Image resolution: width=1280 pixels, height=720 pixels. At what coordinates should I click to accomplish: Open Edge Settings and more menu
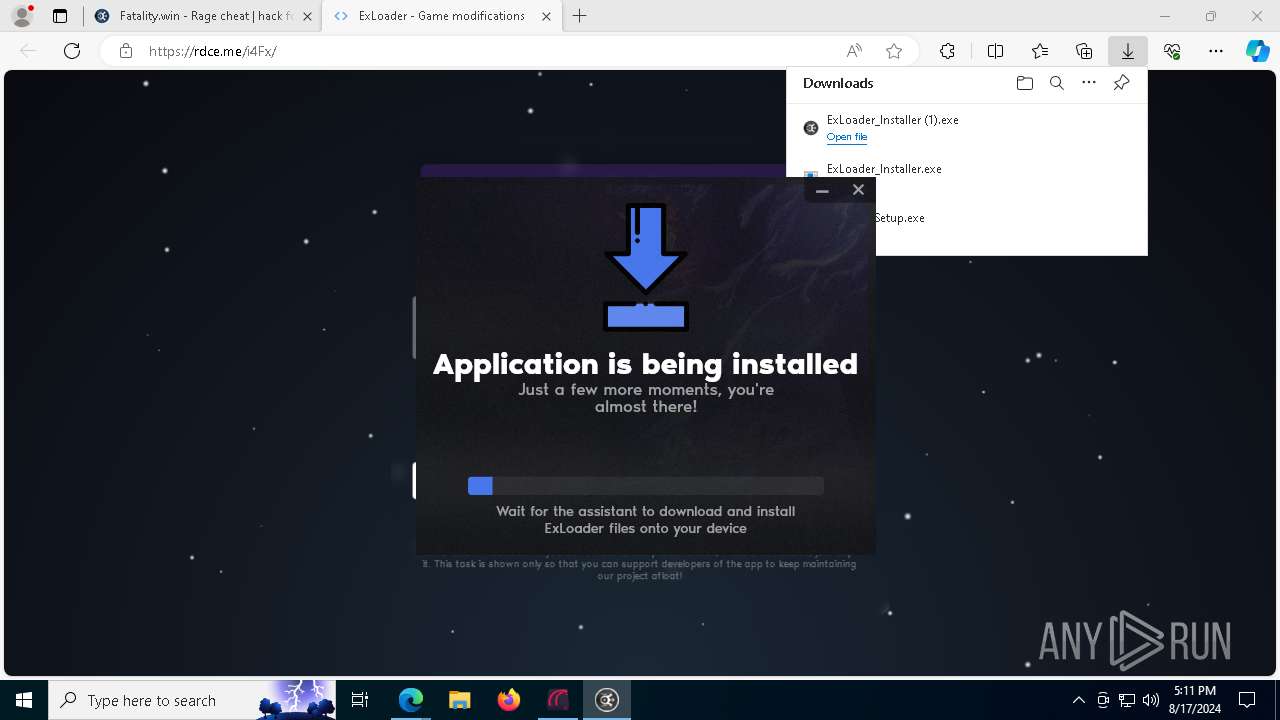click(x=1216, y=51)
